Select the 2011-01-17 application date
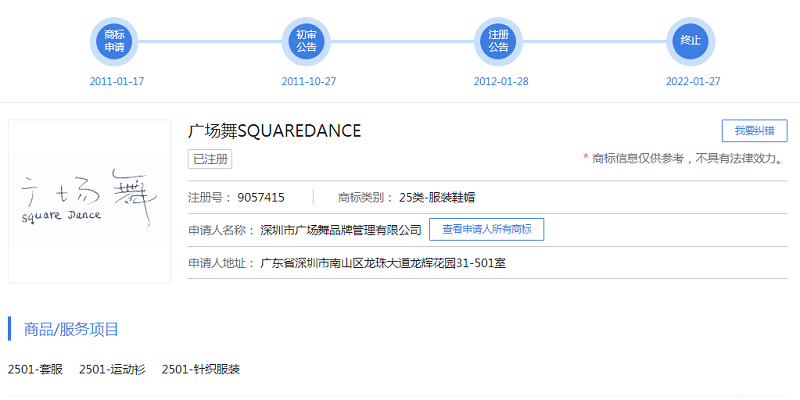This screenshot has height=400, width=800. [117, 81]
